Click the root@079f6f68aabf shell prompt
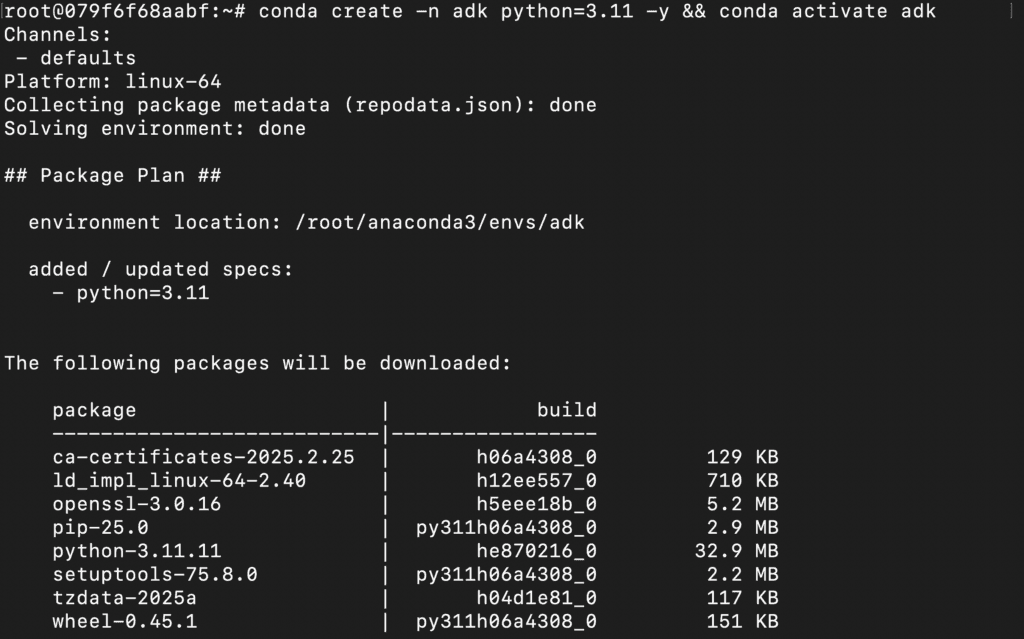The height and width of the screenshot is (639, 1024). click(124, 12)
